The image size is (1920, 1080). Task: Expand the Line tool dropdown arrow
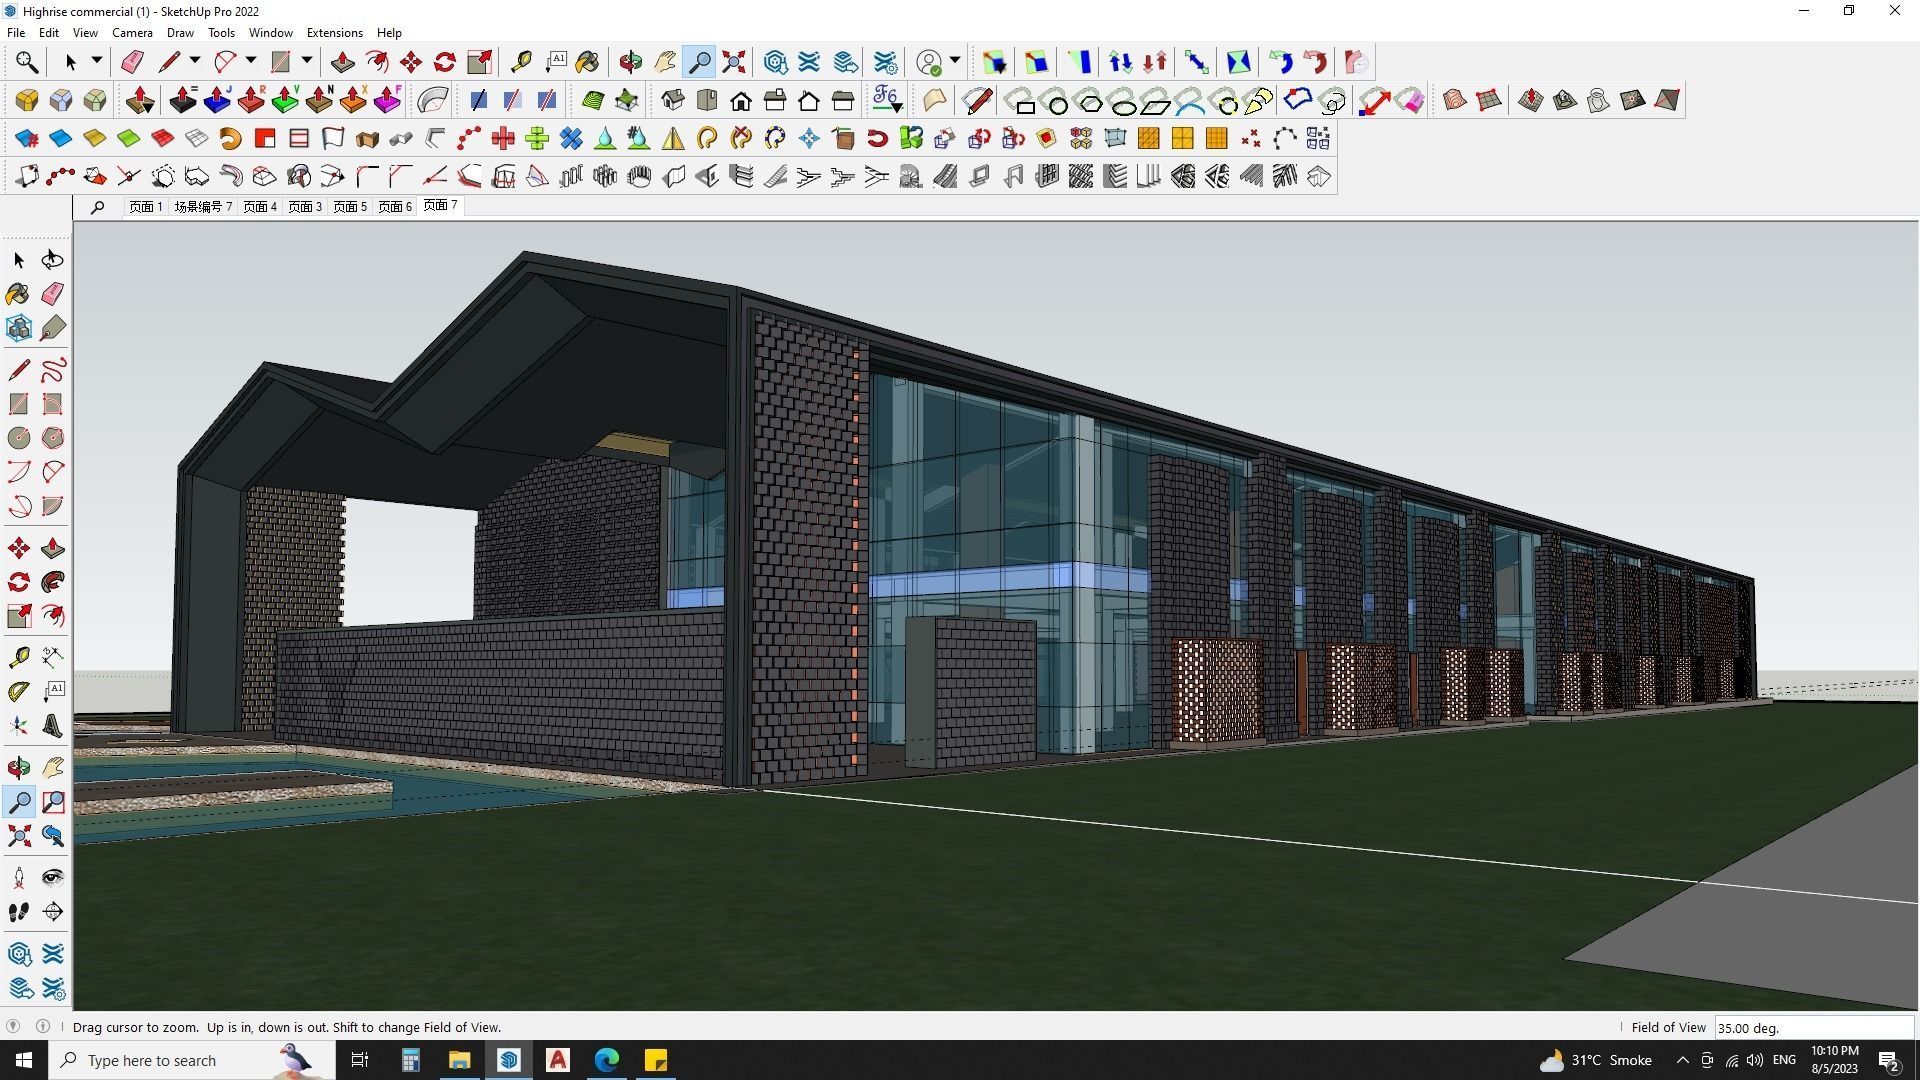click(x=195, y=61)
